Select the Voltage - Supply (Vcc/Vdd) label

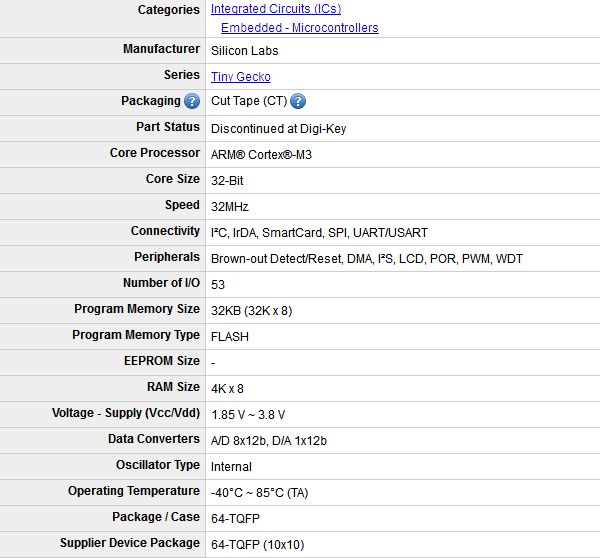click(x=126, y=413)
